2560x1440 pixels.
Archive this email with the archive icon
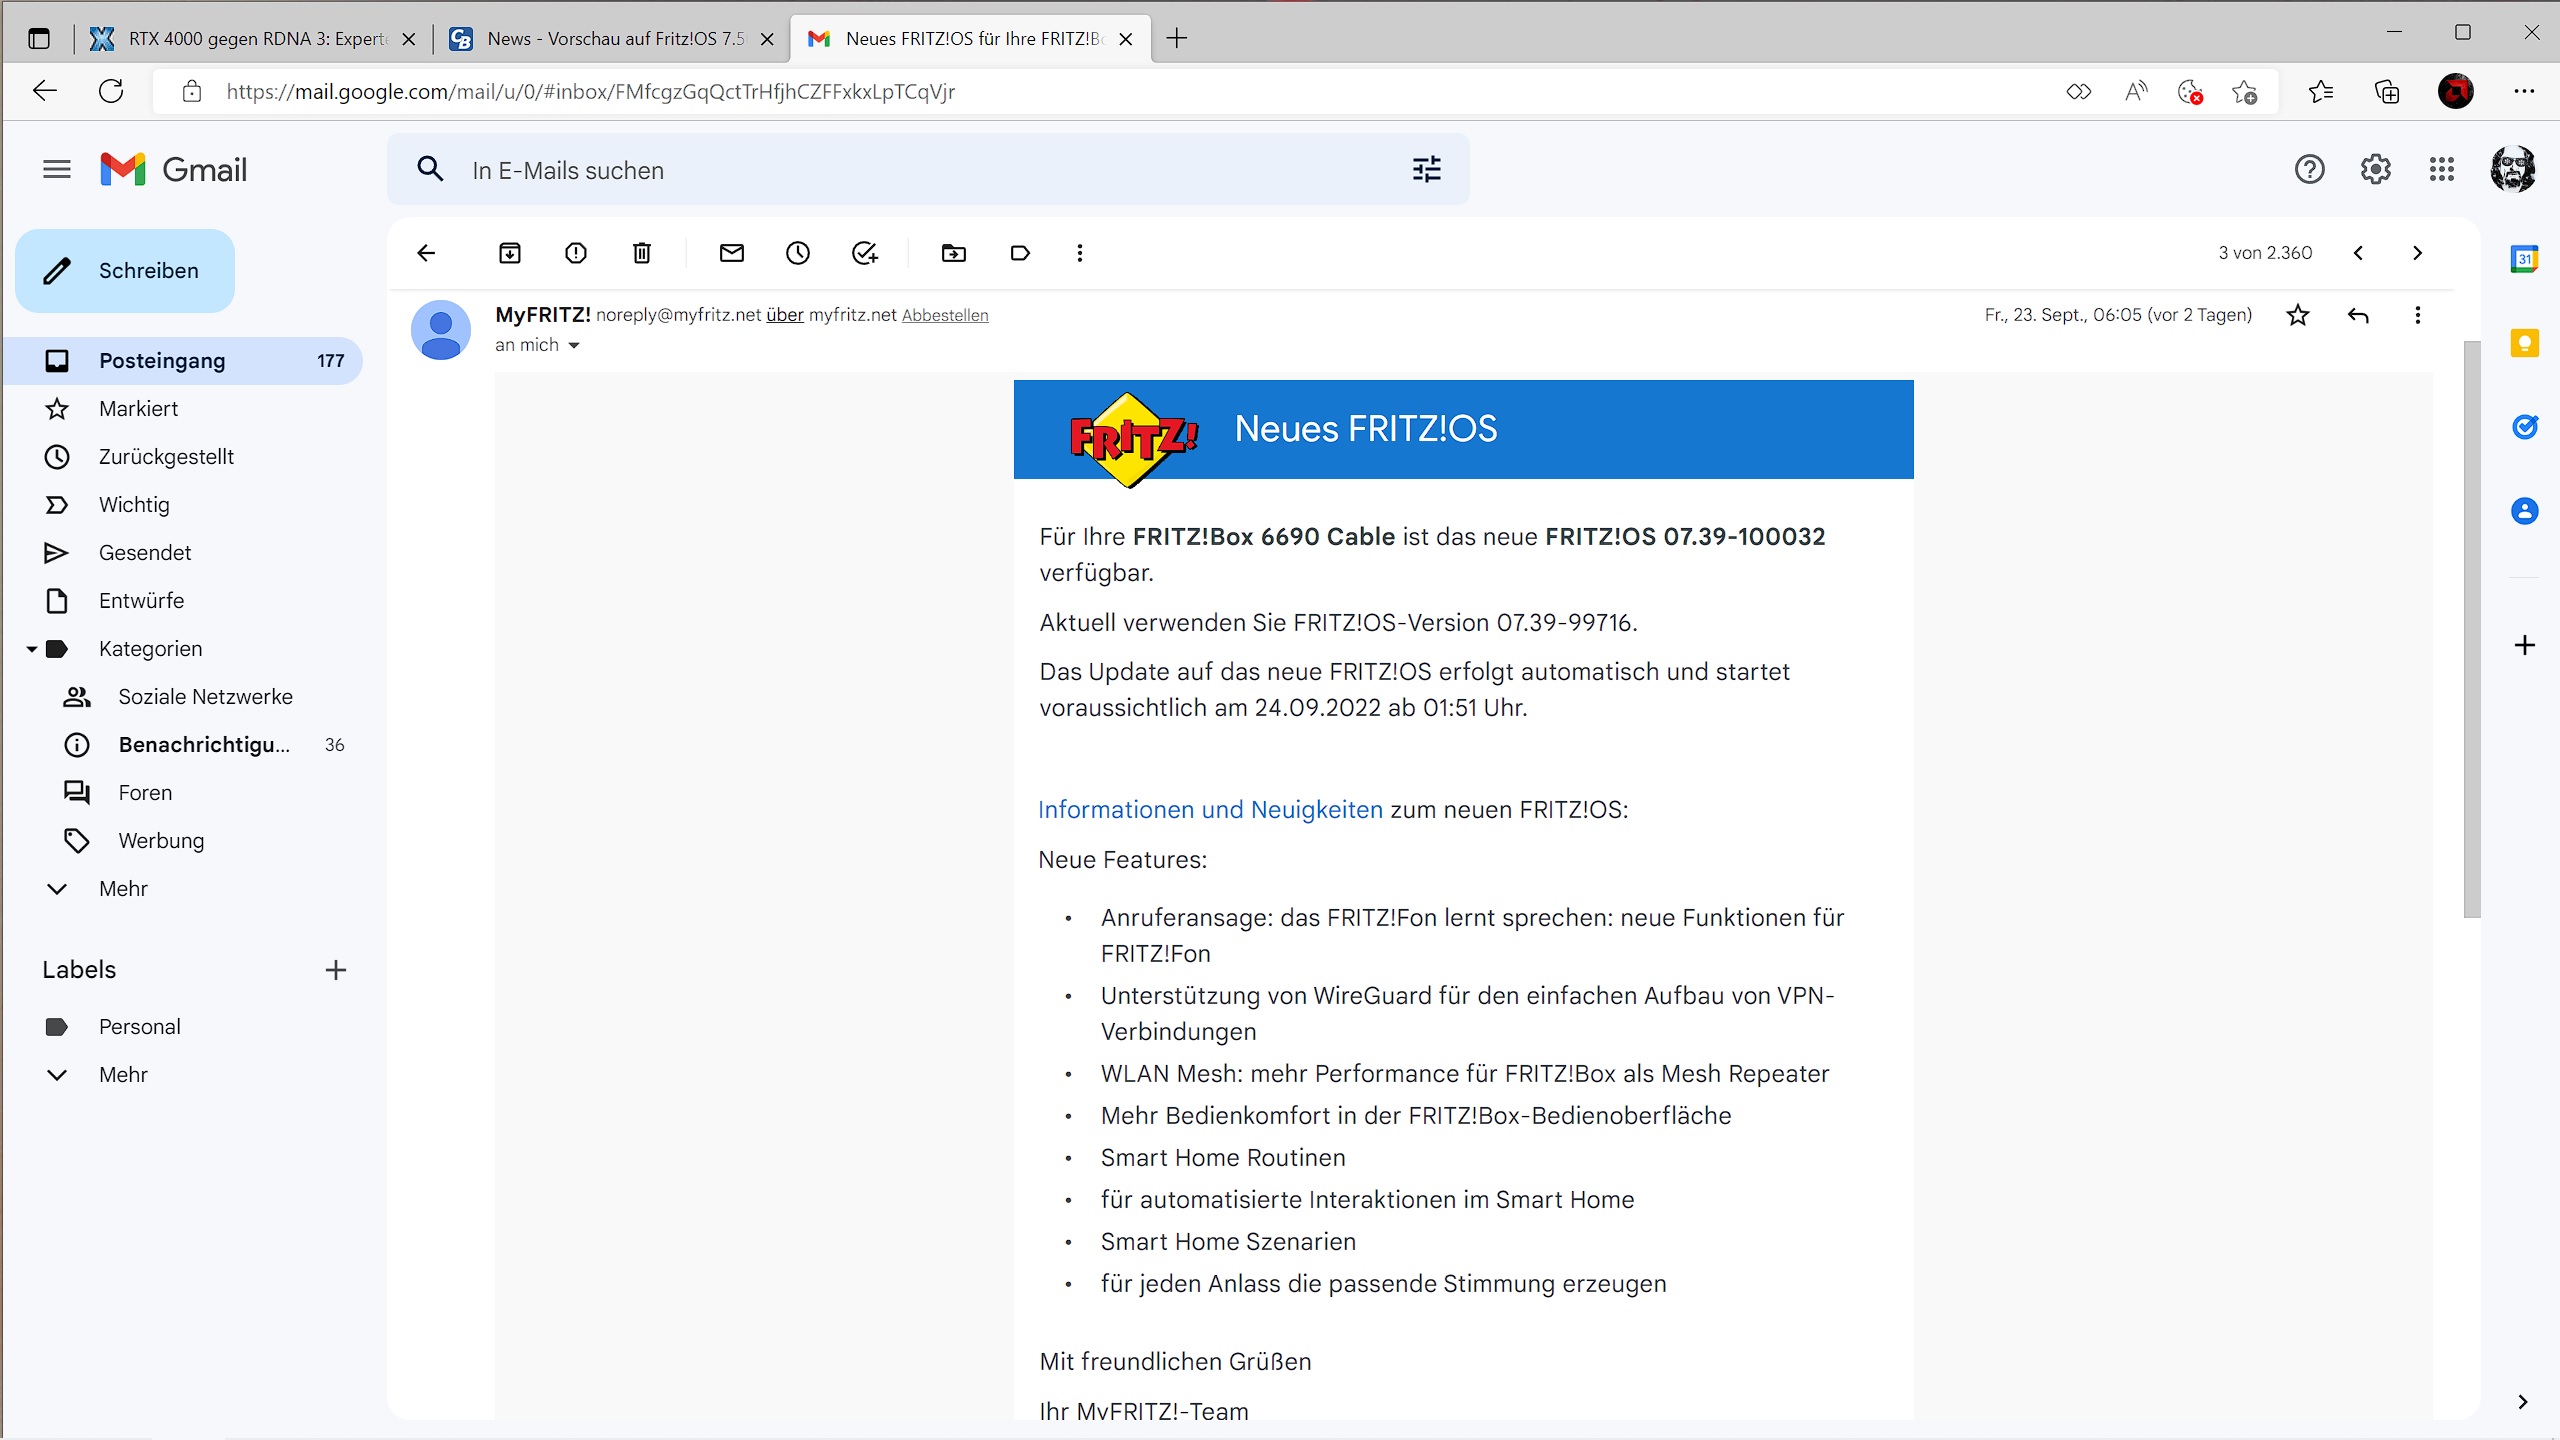click(x=510, y=253)
